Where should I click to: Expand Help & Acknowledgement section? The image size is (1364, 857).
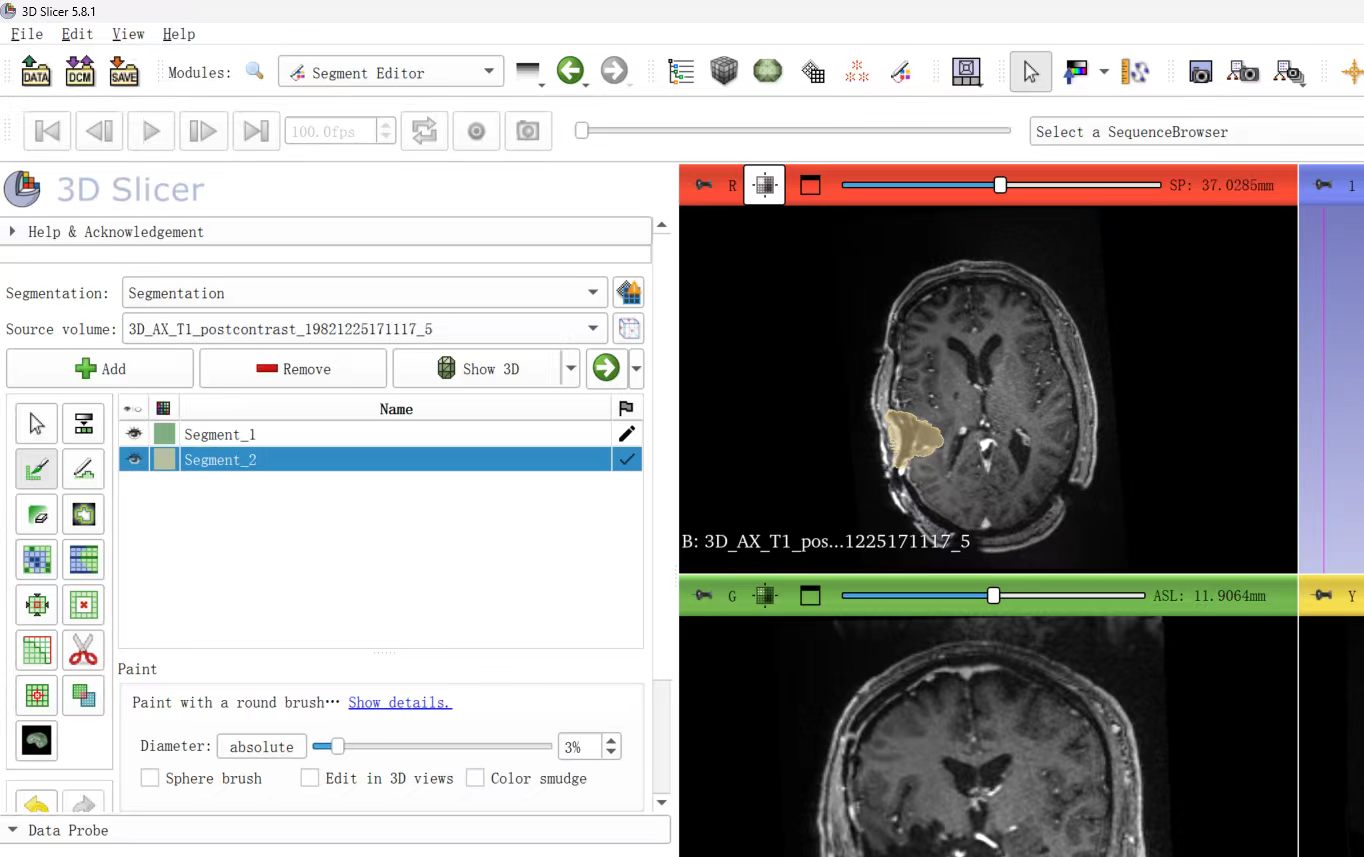coord(327,231)
